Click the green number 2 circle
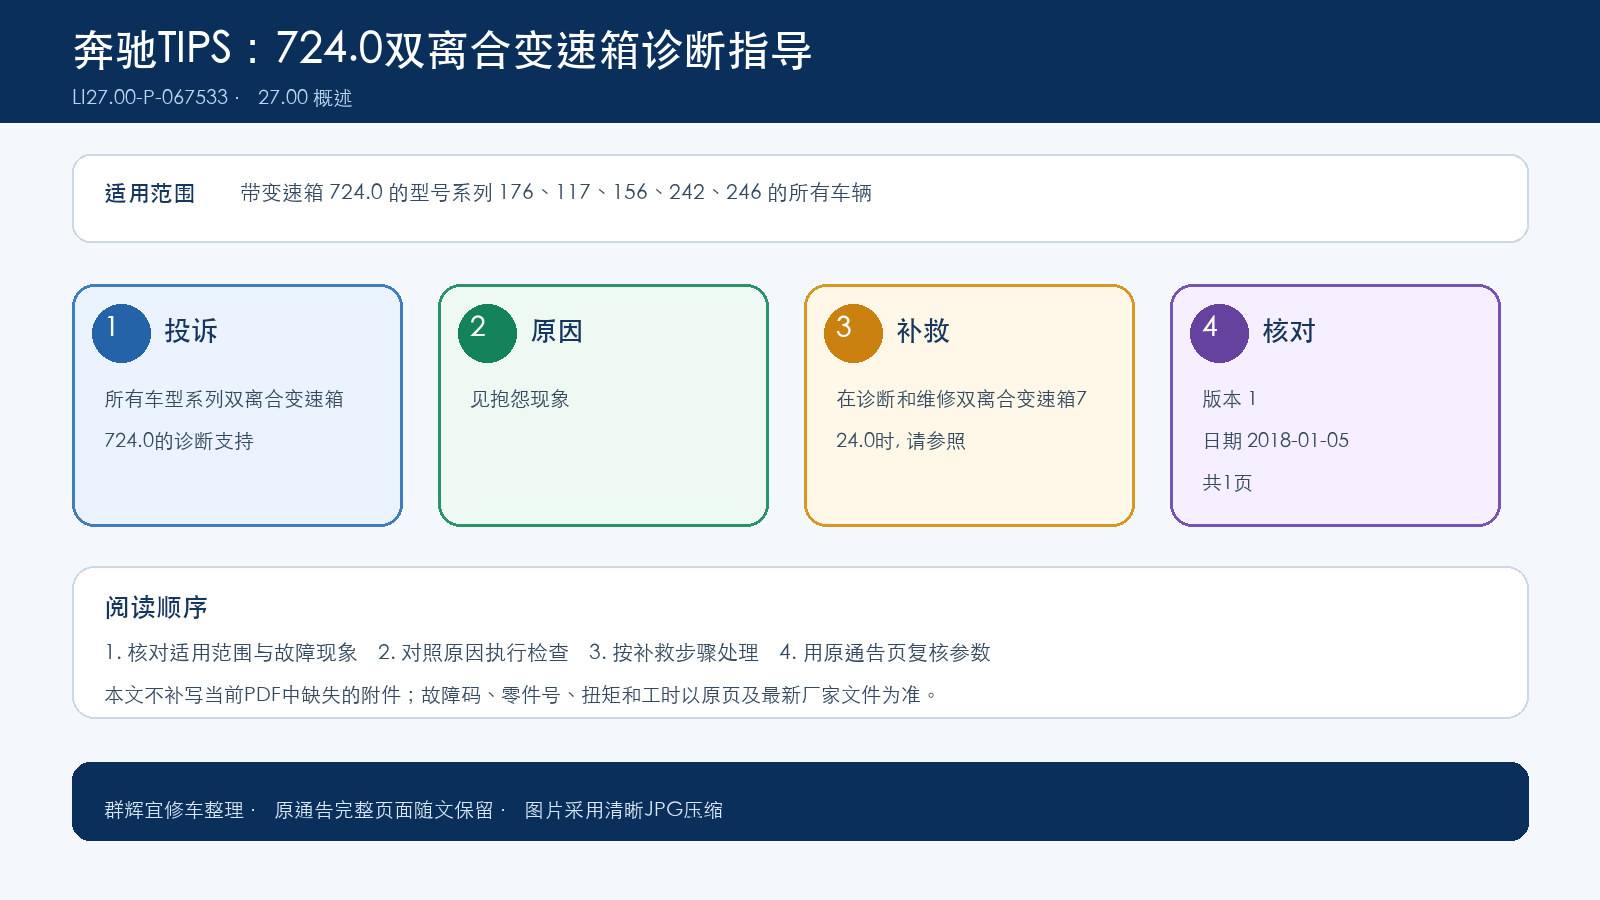The image size is (1600, 900). point(487,333)
